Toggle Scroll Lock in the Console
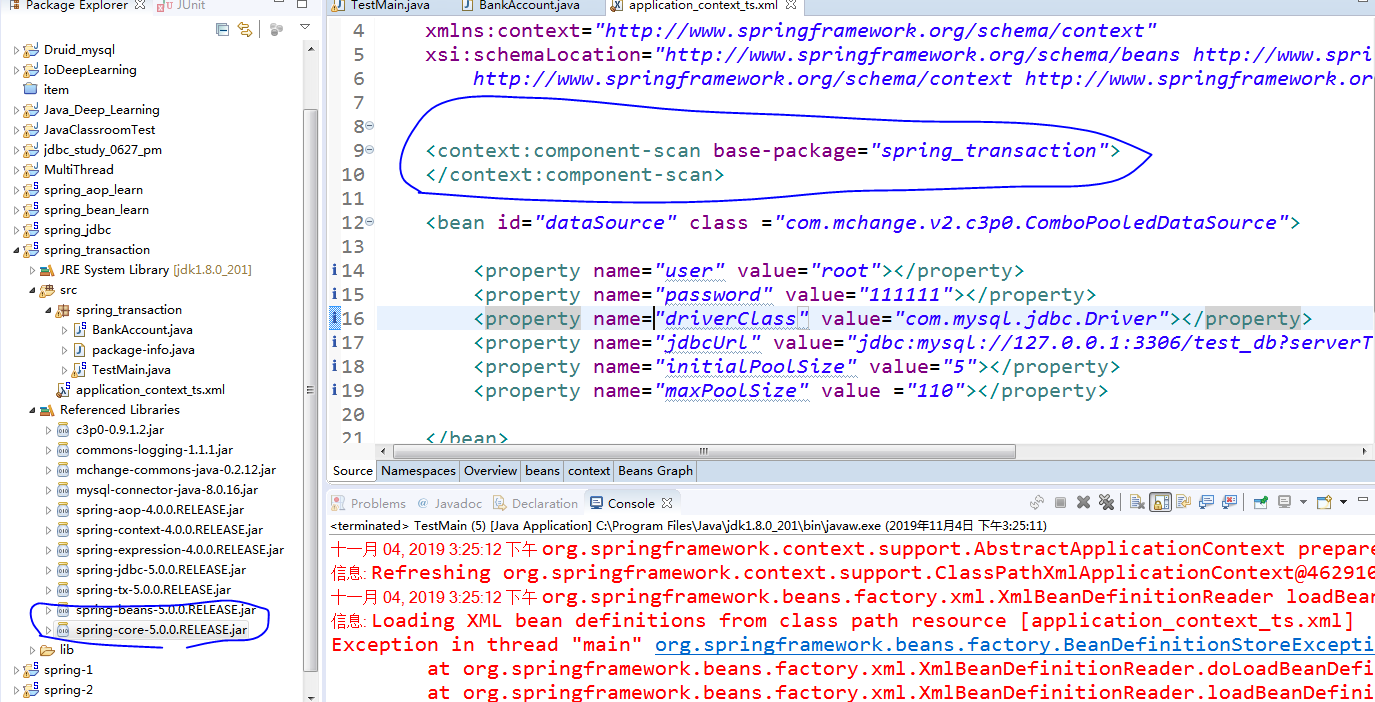 (x=1158, y=503)
